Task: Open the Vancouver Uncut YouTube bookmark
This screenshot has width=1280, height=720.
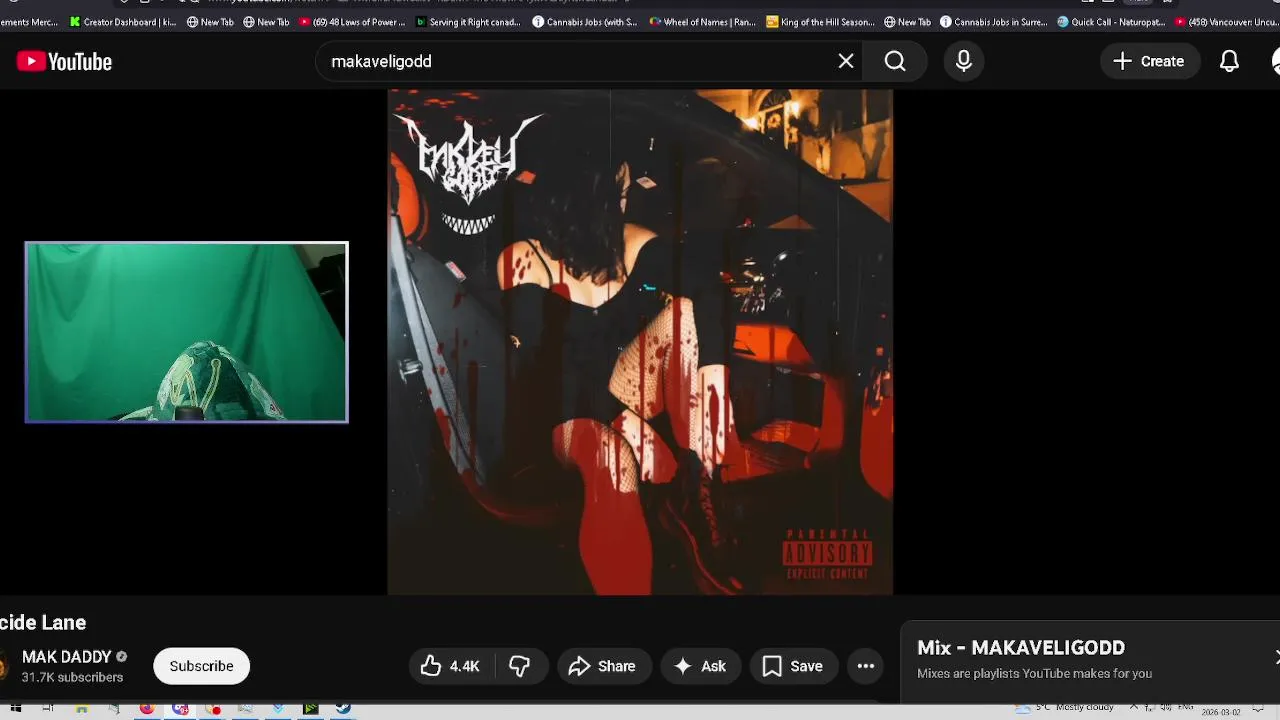Action: click(x=1227, y=22)
